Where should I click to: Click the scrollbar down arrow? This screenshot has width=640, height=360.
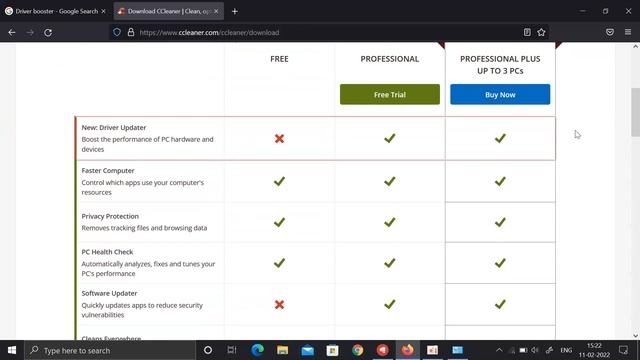[636, 336]
